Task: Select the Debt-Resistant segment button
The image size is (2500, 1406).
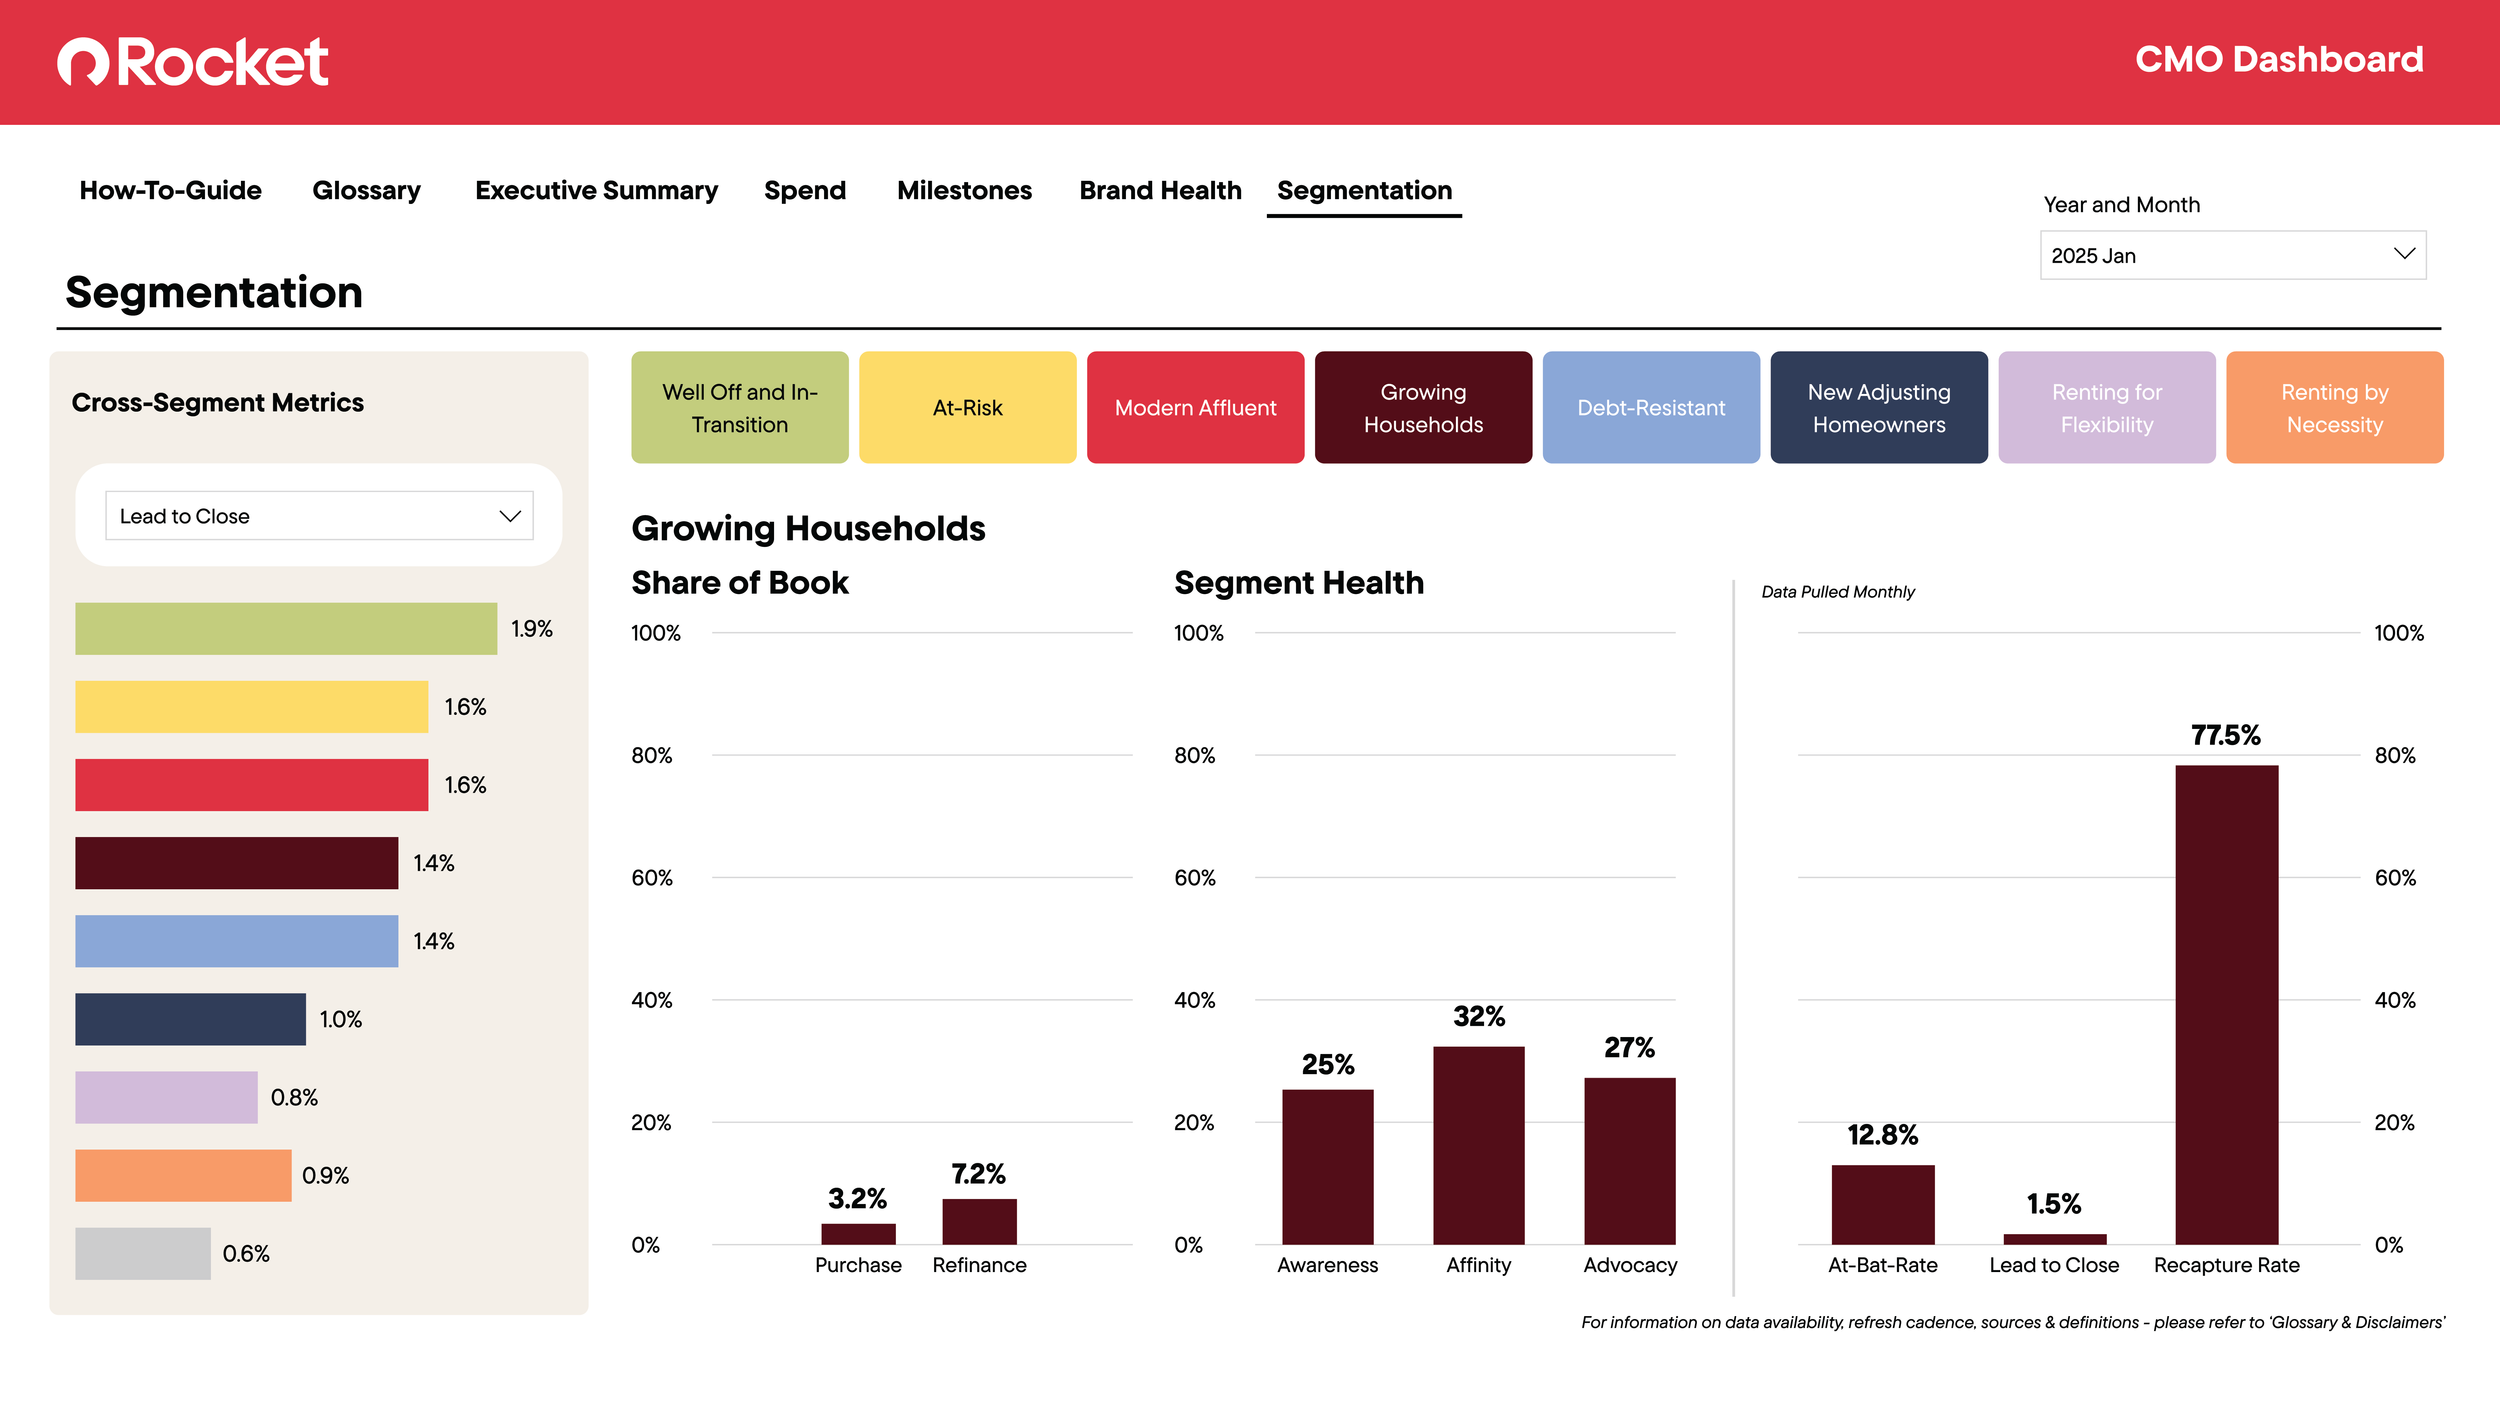Action: point(1650,407)
